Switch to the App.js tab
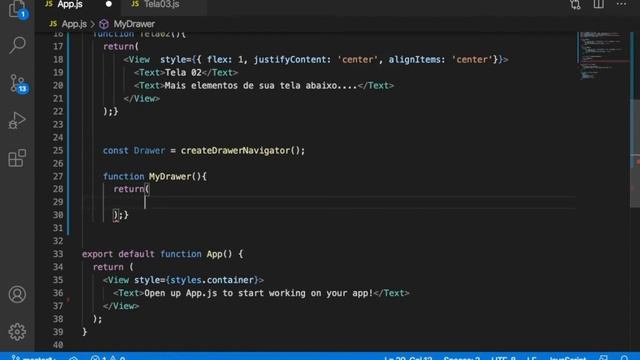 [69, 4]
